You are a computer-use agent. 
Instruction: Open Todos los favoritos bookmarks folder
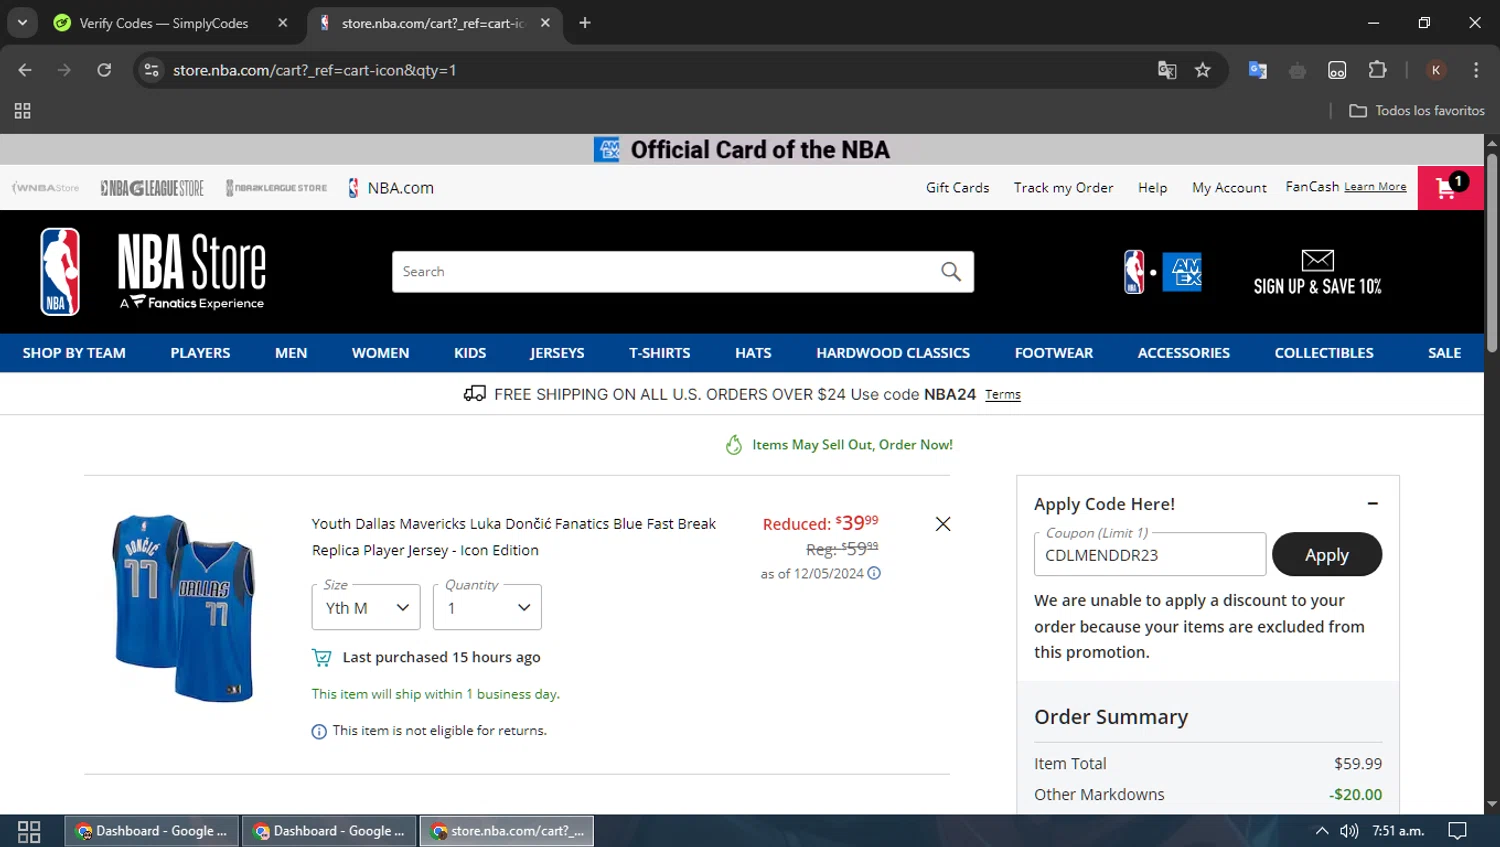tap(1417, 111)
